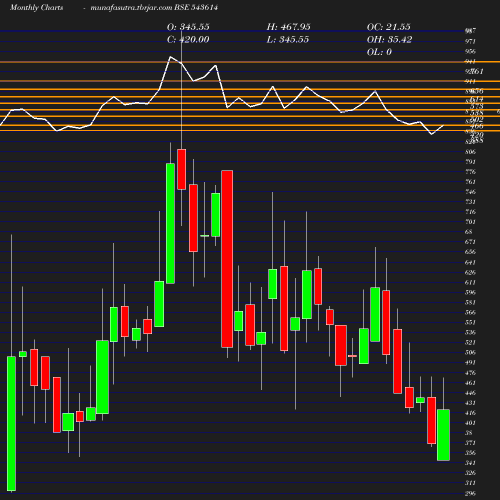The height and width of the screenshot is (500, 500).
Task: Click price axis label 506
Action: pos(470,352)
